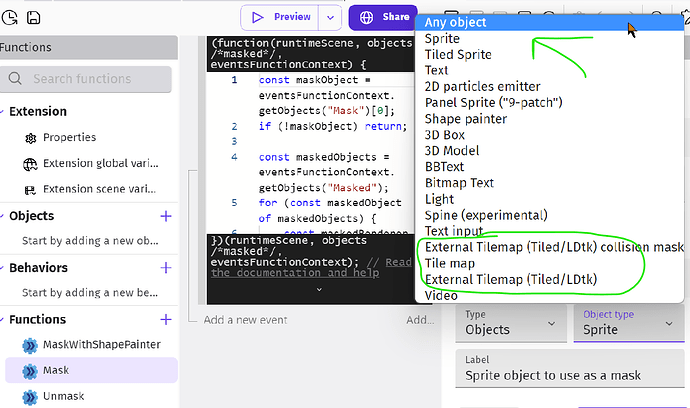The width and height of the screenshot is (690, 408).
Task: Pick "Tile map" from the object list
Action: (x=450, y=263)
